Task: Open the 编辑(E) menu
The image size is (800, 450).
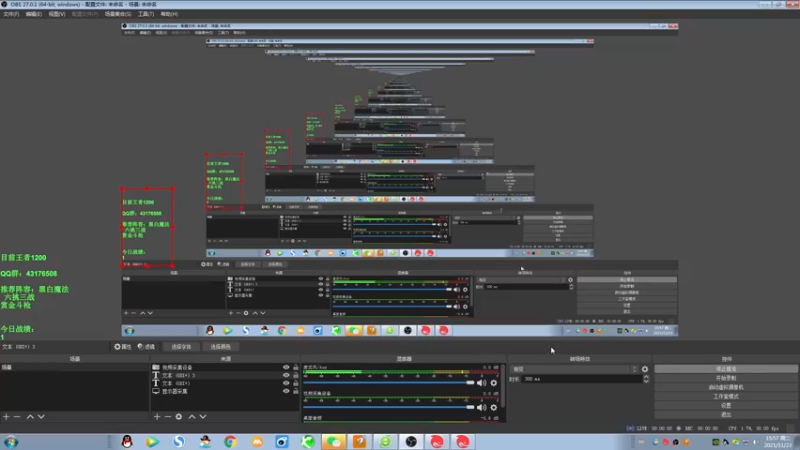Action: click(x=34, y=14)
